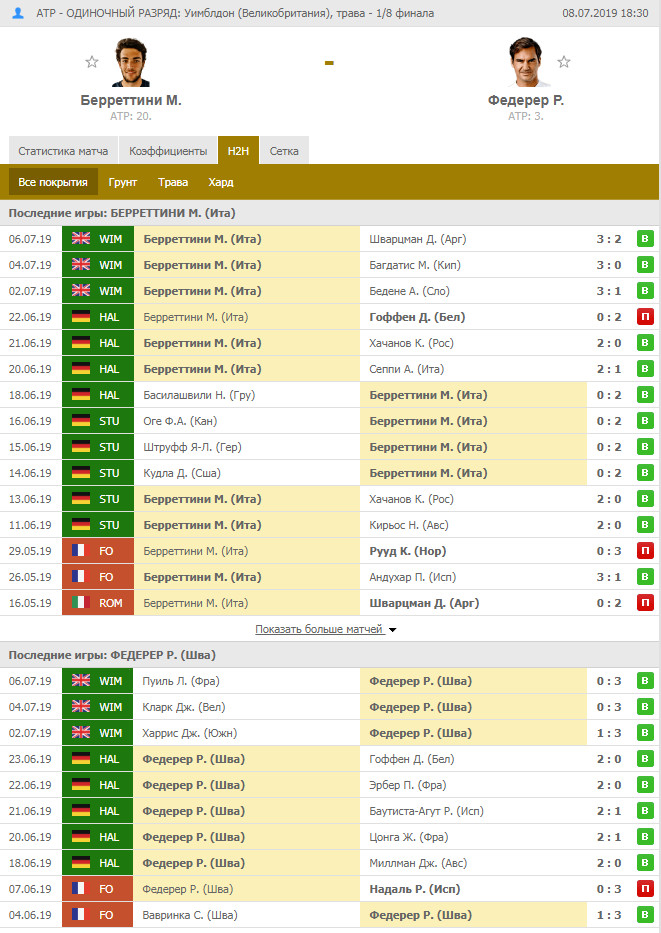The width and height of the screenshot is (661, 933).
Task: Open match against Бедене А. (Сло)
Action: point(409,291)
